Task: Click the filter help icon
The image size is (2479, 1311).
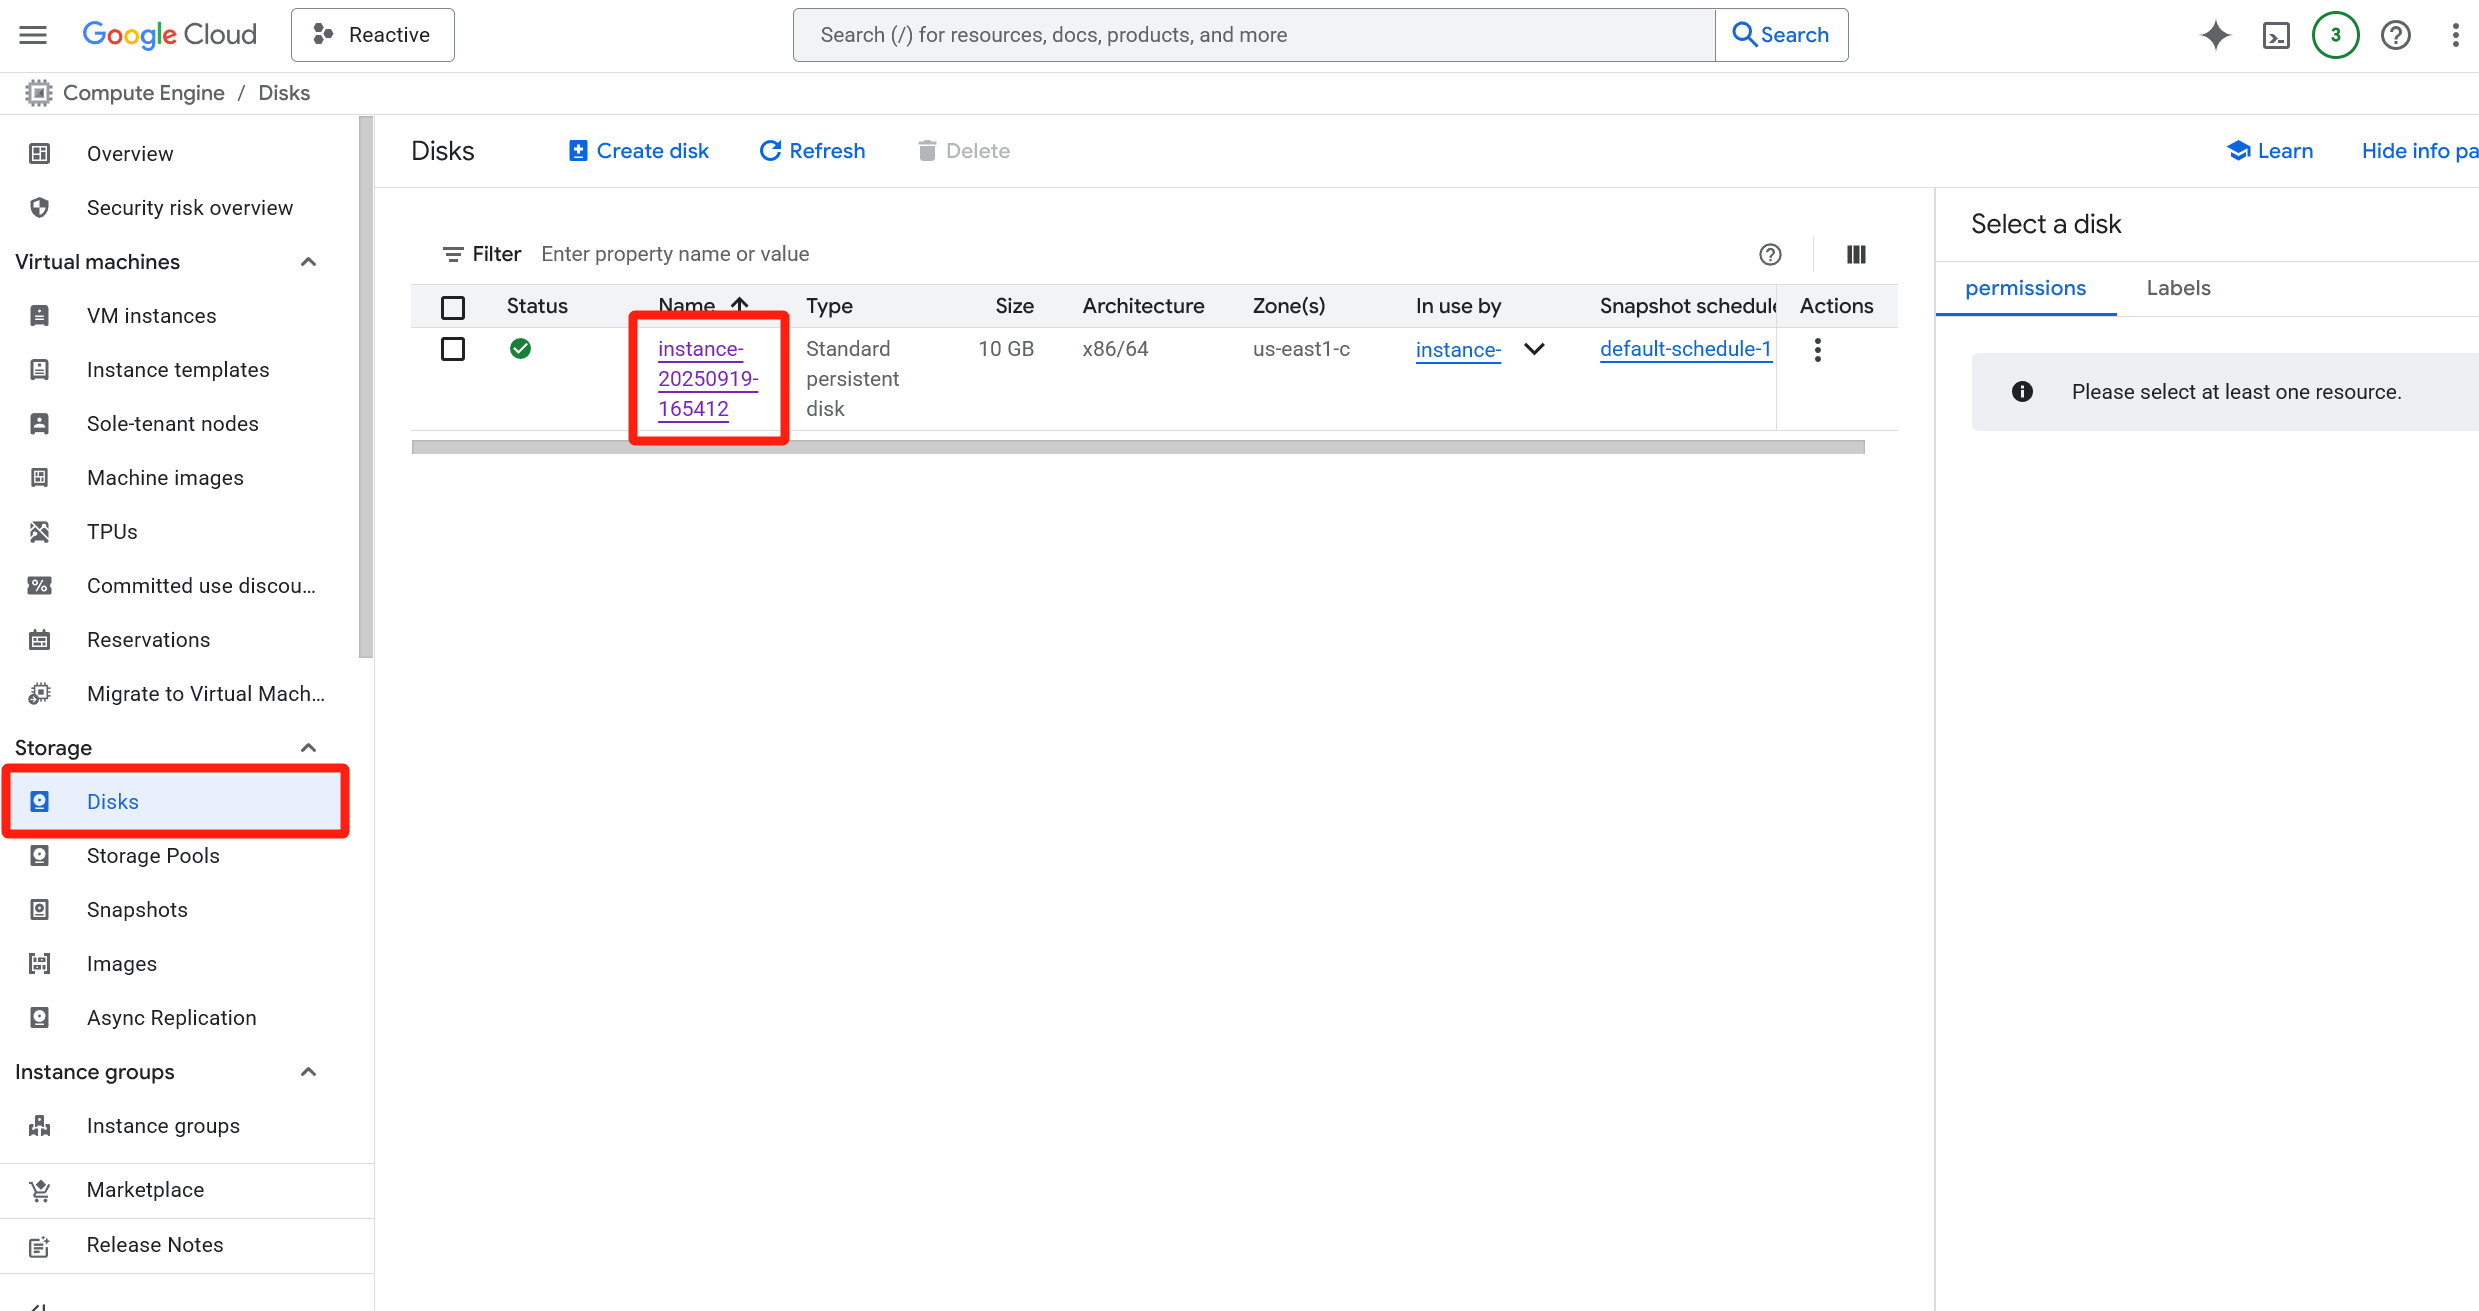Action: click(x=1770, y=254)
